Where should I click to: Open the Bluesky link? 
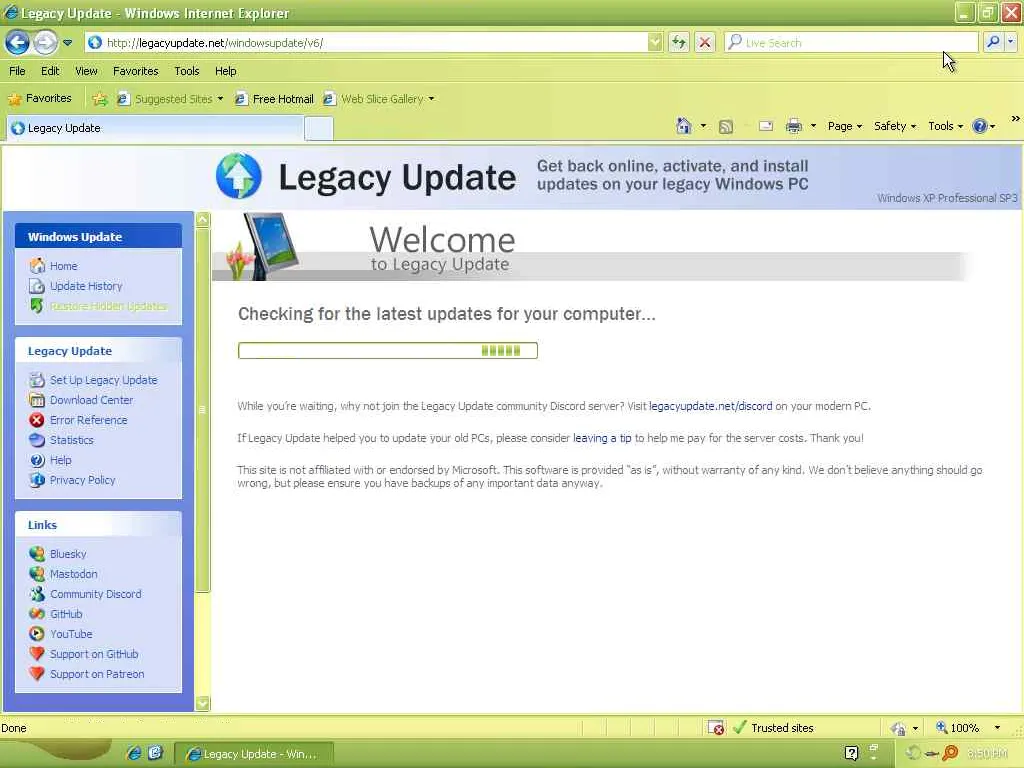(x=68, y=554)
